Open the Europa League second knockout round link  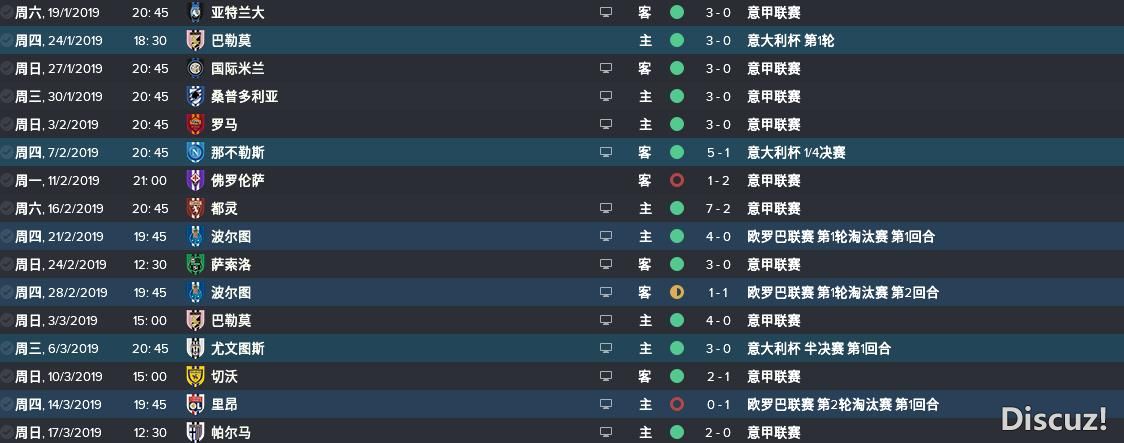pyautogui.click(x=842, y=404)
